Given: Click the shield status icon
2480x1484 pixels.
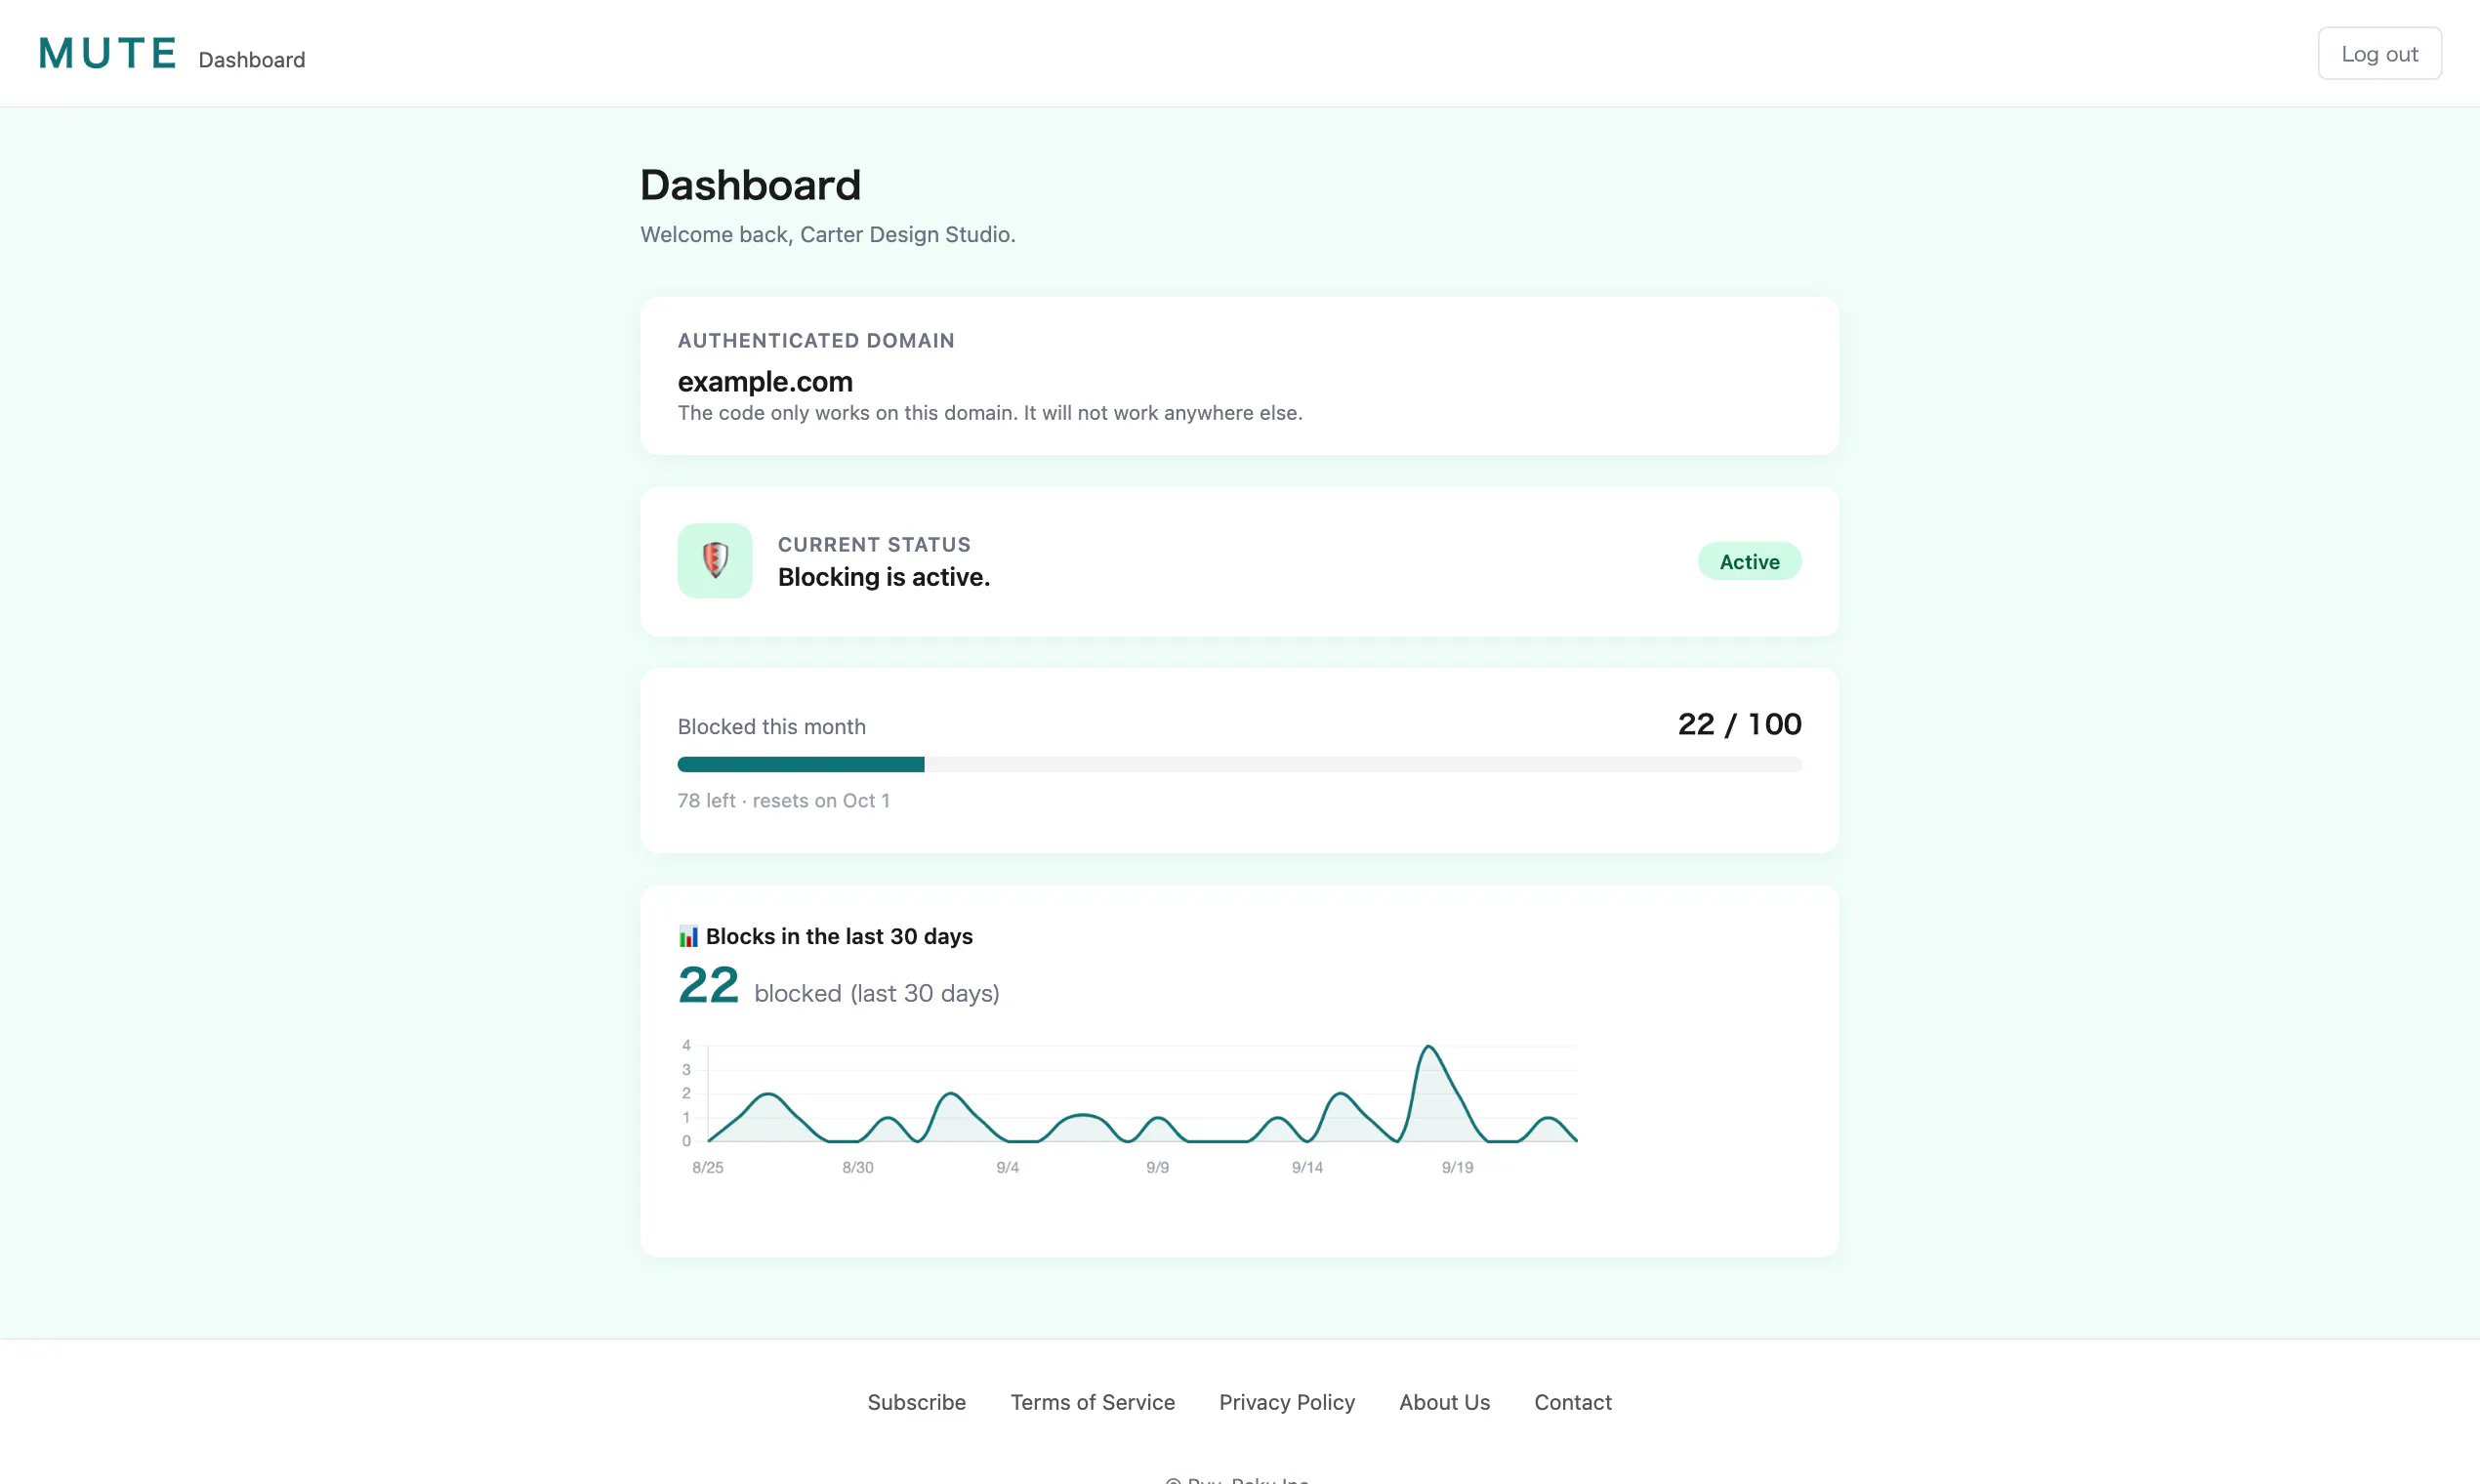Looking at the screenshot, I should (714, 560).
